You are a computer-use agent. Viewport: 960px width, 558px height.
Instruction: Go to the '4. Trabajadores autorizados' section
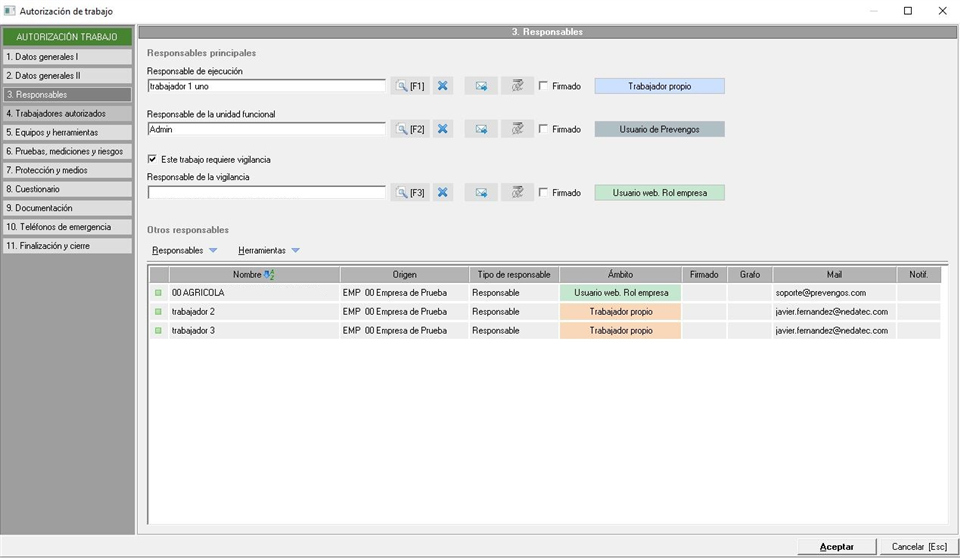coord(67,113)
